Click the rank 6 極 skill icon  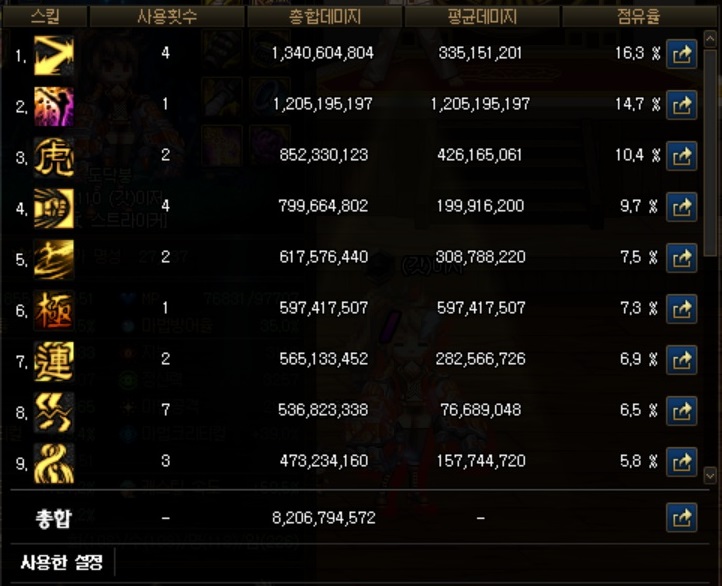pos(54,310)
